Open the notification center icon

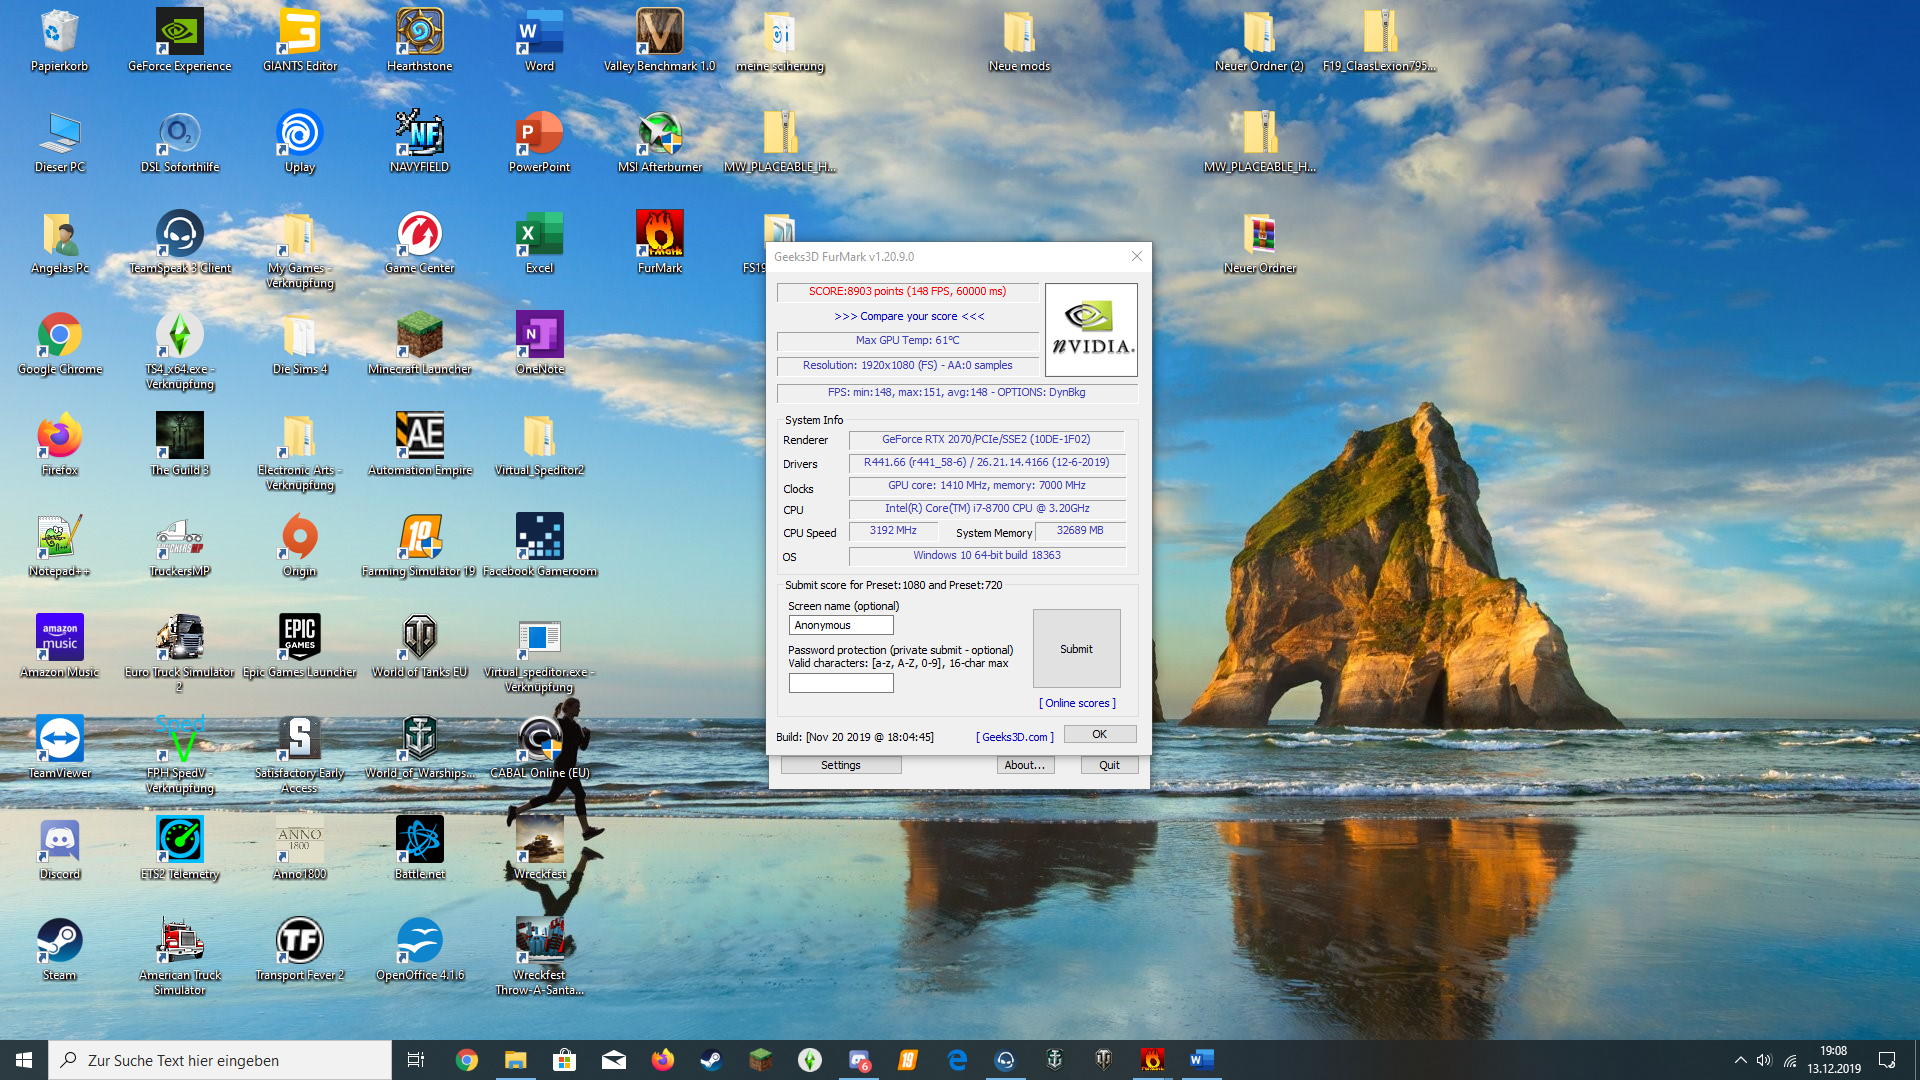tap(1887, 1060)
